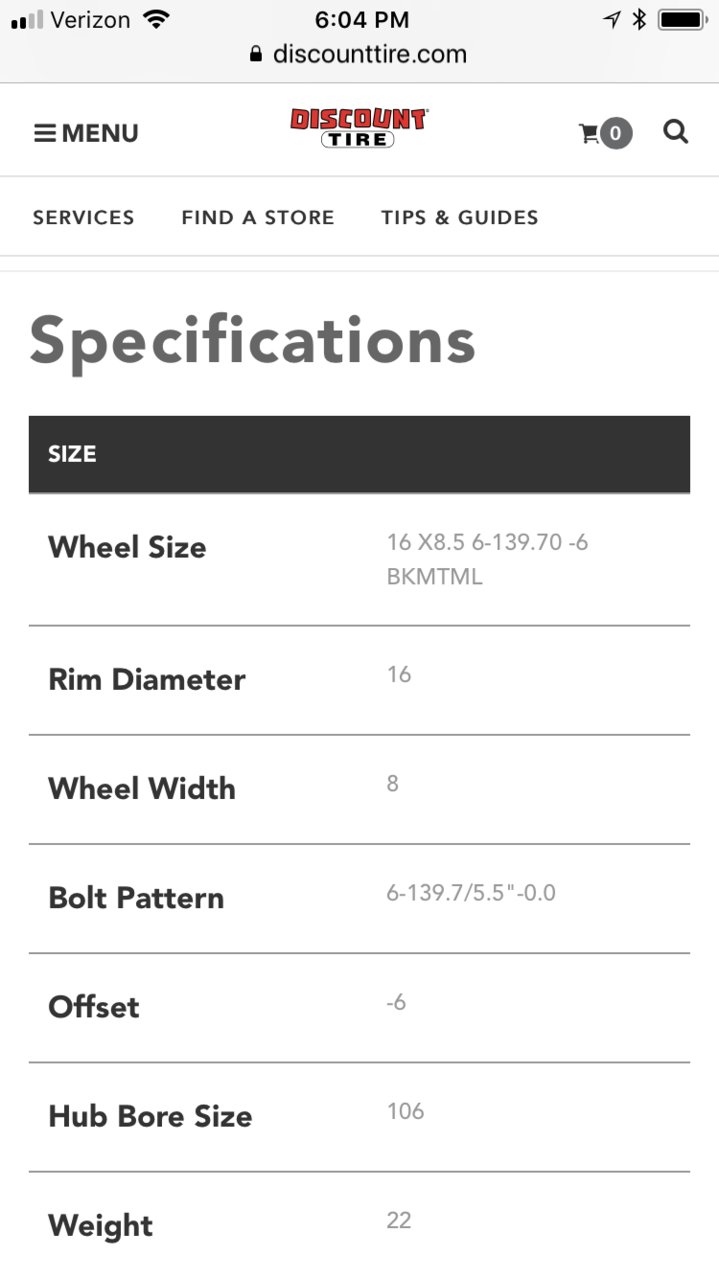Tap the Discount Tire logo

(358, 129)
